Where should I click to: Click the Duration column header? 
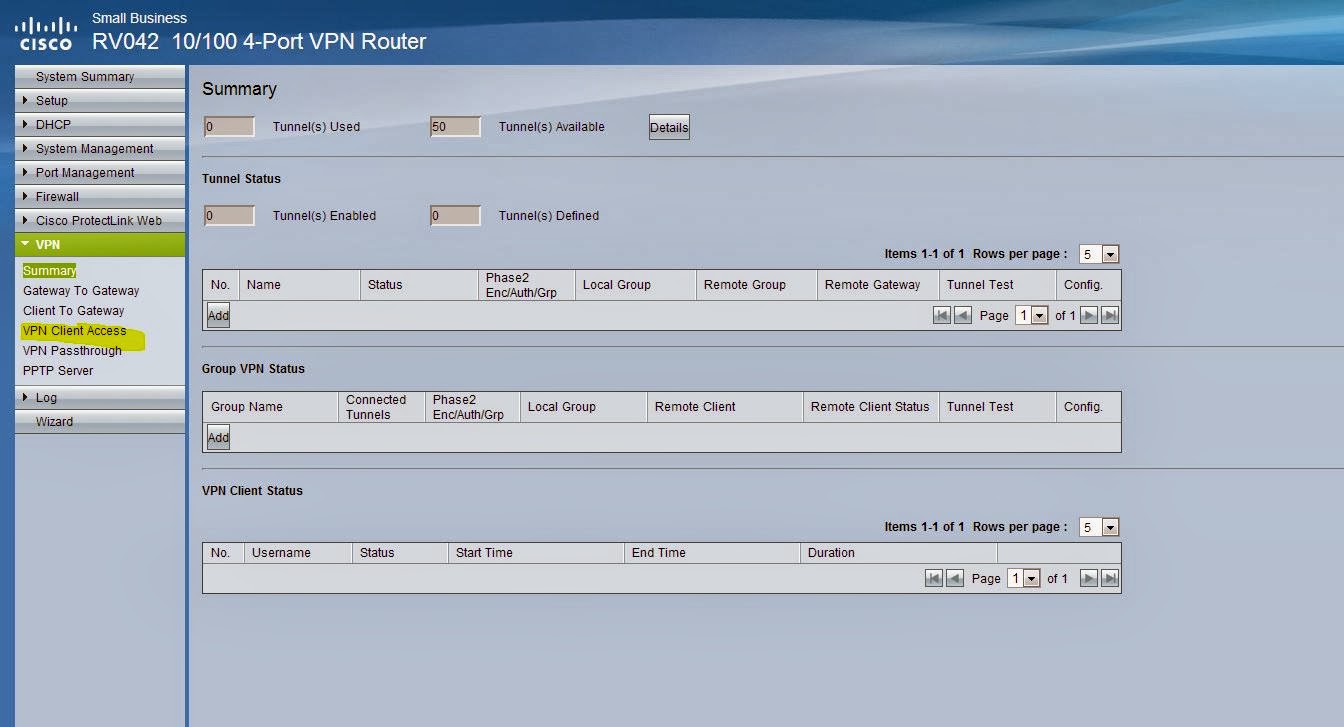coord(899,552)
